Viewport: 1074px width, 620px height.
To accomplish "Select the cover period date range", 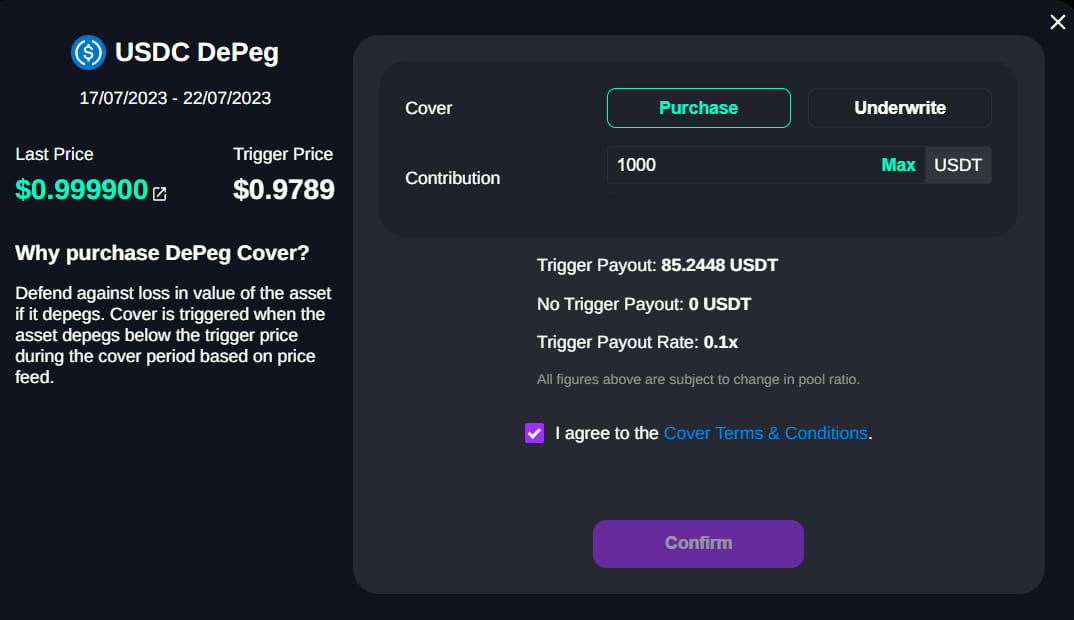I will pyautogui.click(x=175, y=98).
